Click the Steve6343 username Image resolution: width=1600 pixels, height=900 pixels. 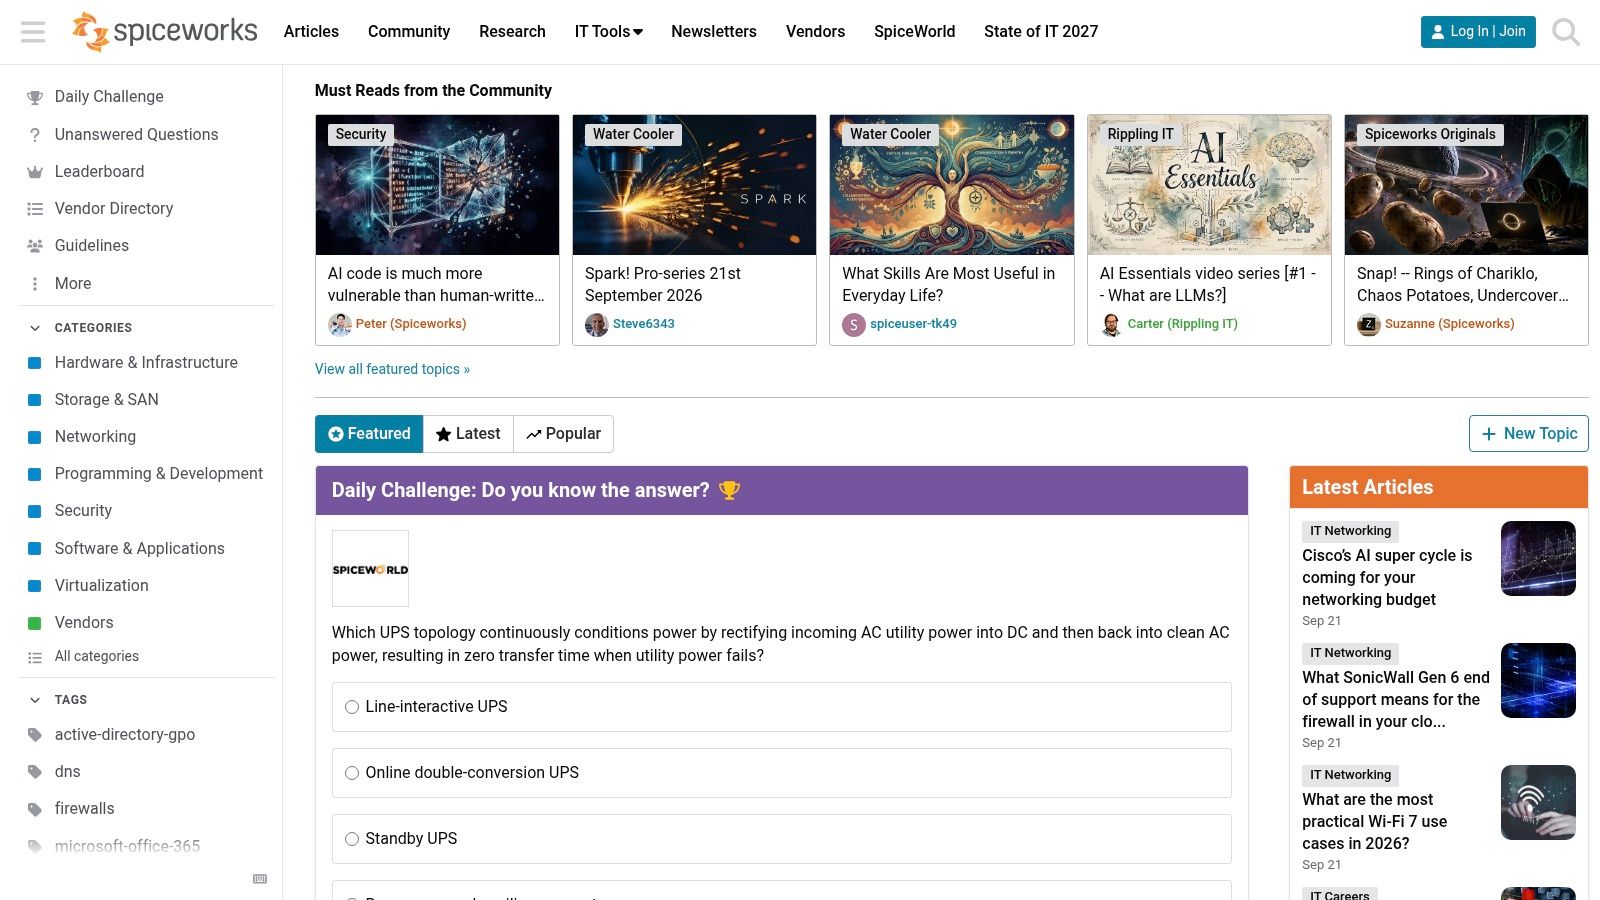643,324
